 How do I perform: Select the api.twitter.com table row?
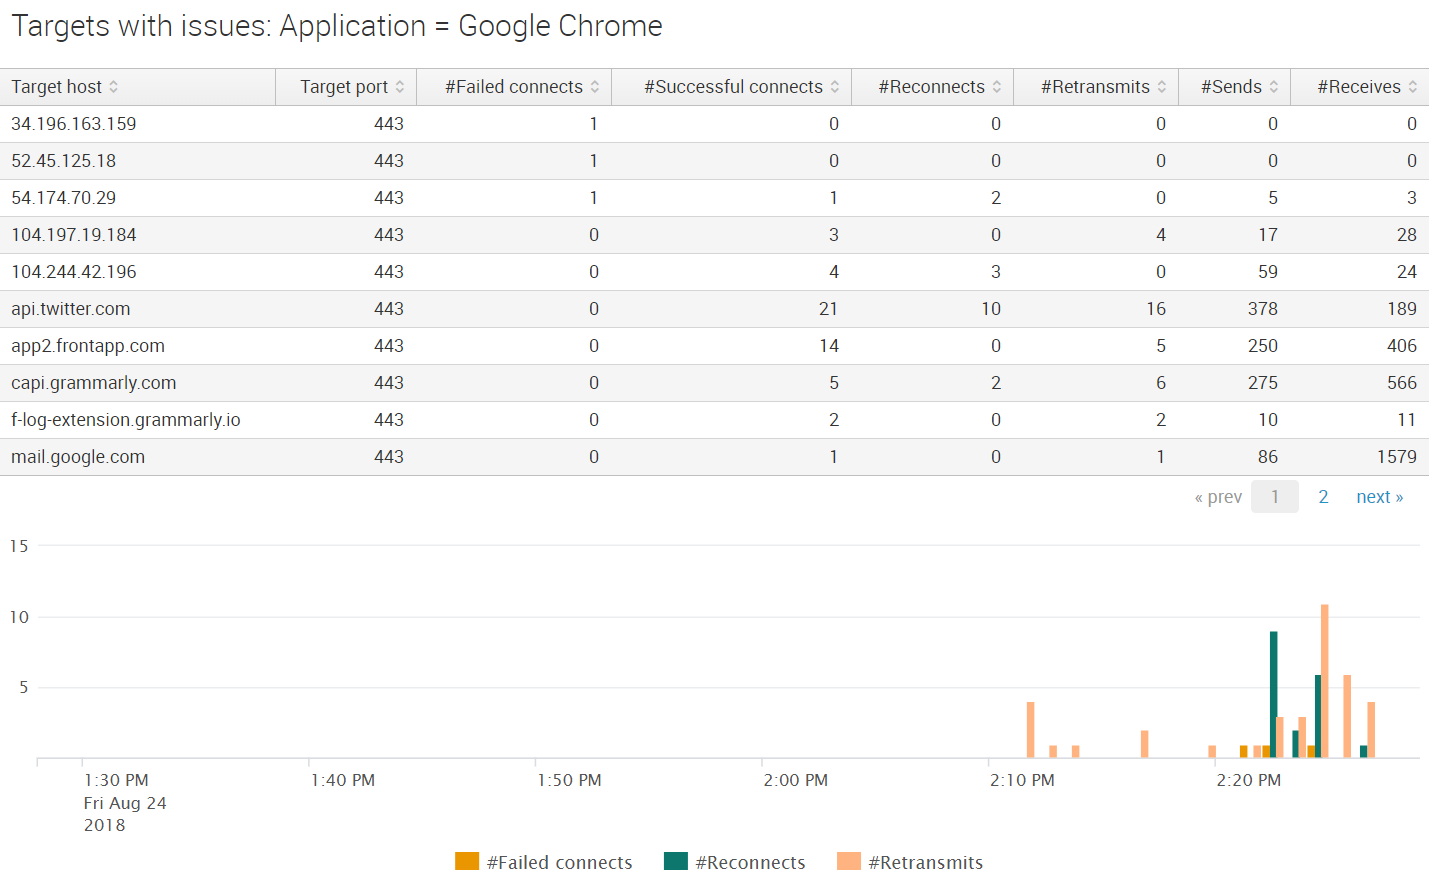coord(70,309)
